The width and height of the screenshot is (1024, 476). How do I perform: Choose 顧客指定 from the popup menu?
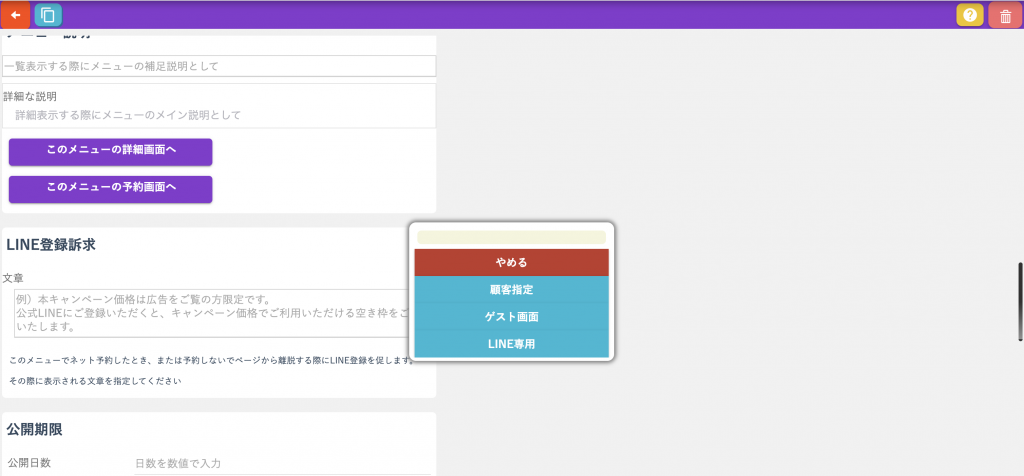(511, 290)
